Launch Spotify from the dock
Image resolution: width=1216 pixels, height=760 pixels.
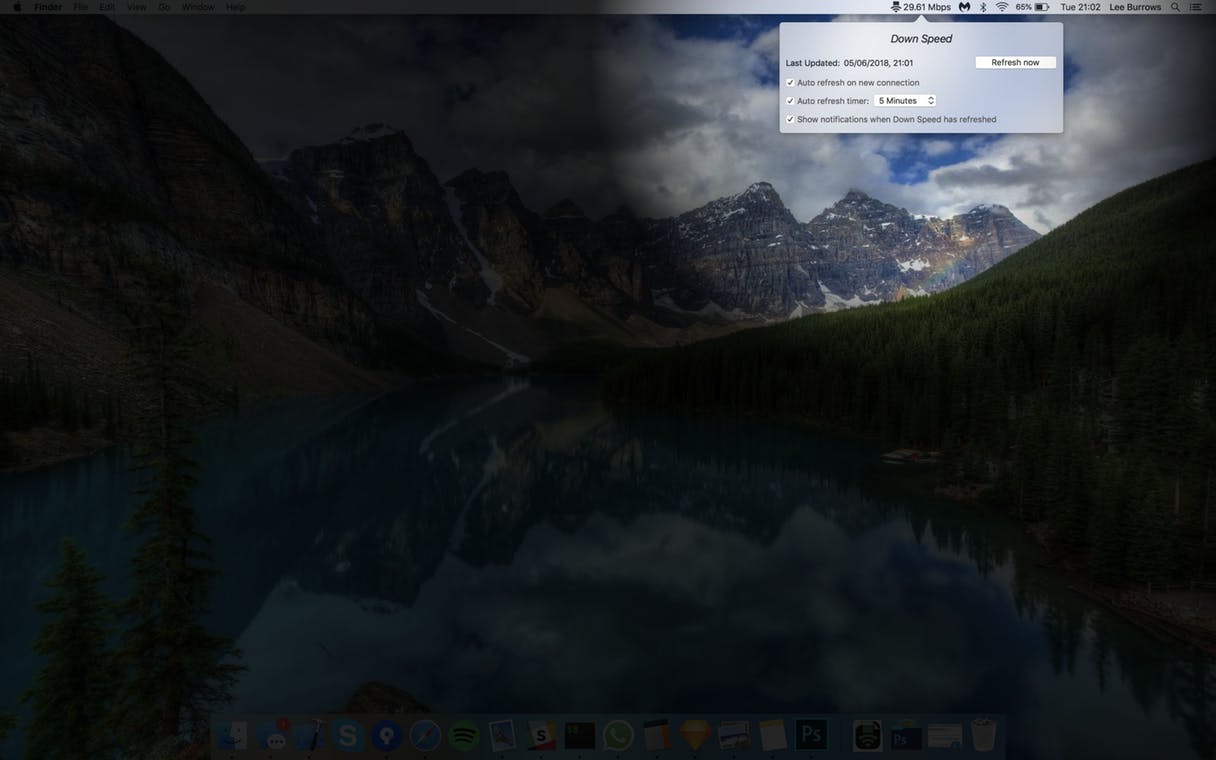(463, 736)
